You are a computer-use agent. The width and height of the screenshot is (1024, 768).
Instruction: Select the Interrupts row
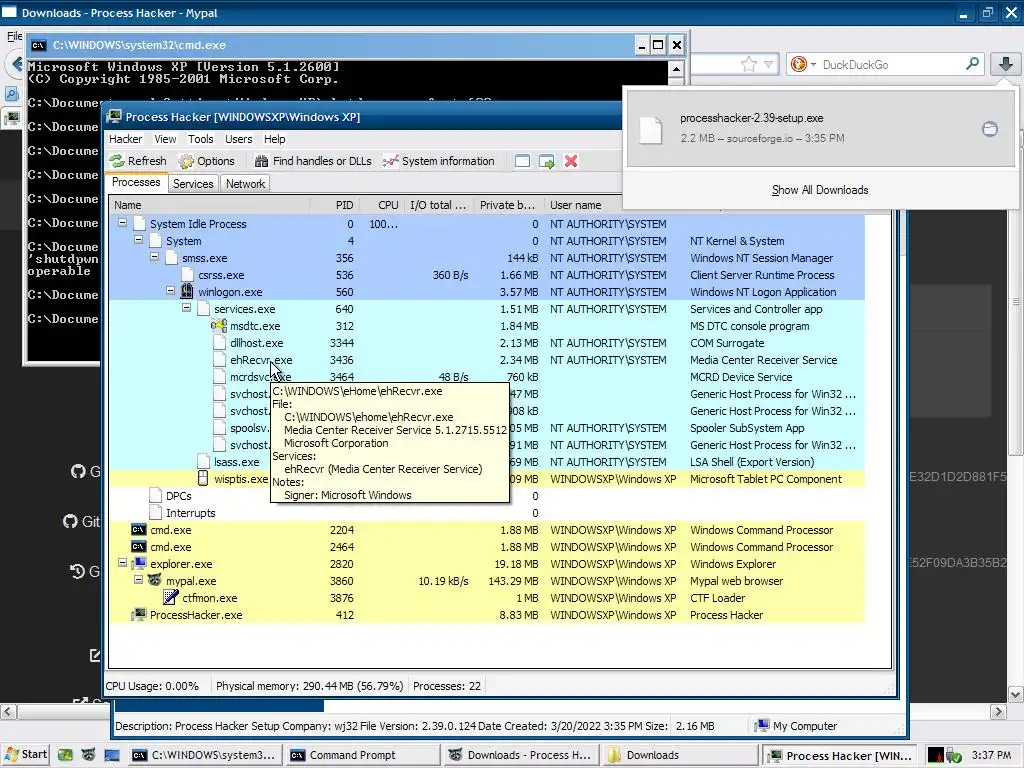click(x=487, y=513)
